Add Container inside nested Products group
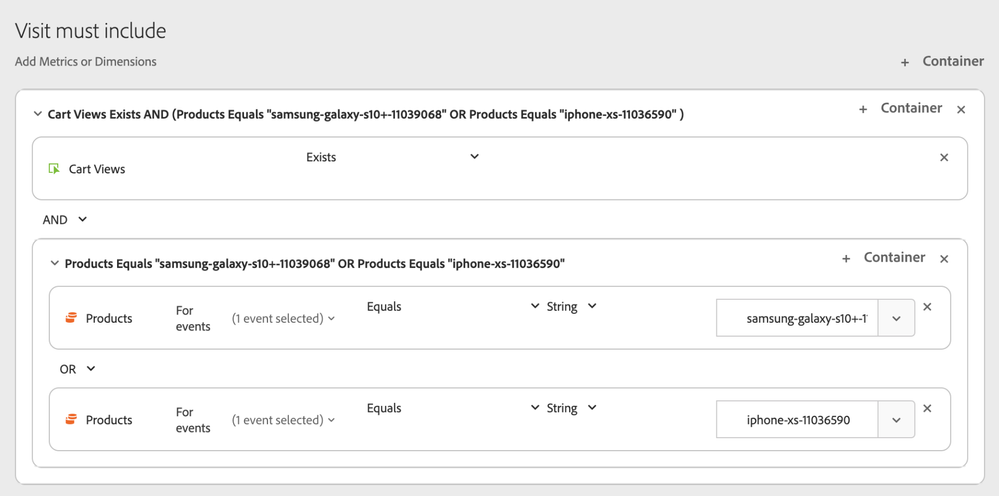This screenshot has height=496, width=999. (x=883, y=258)
